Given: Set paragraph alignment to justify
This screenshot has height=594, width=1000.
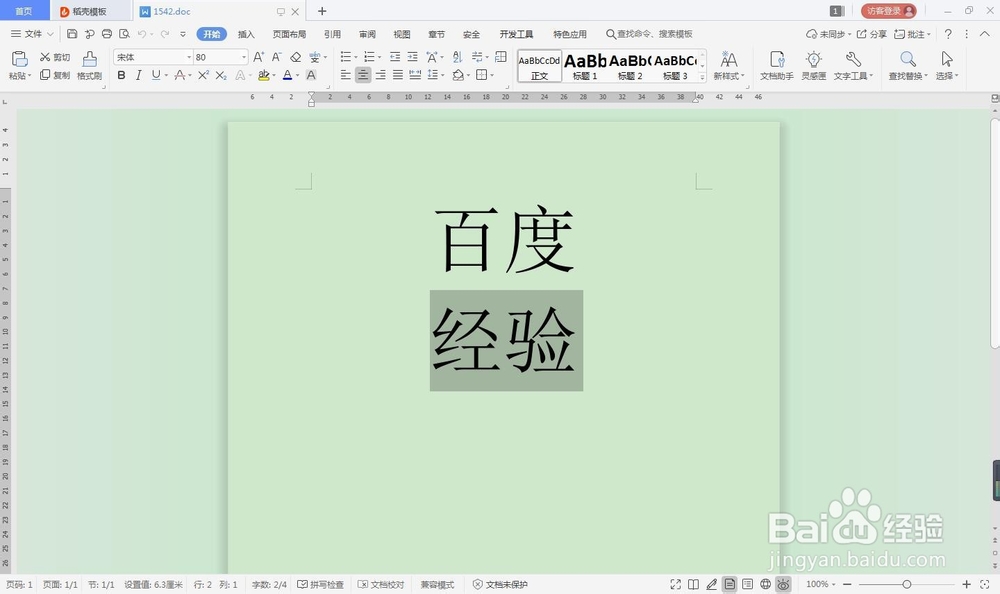Looking at the screenshot, I should (398, 75).
